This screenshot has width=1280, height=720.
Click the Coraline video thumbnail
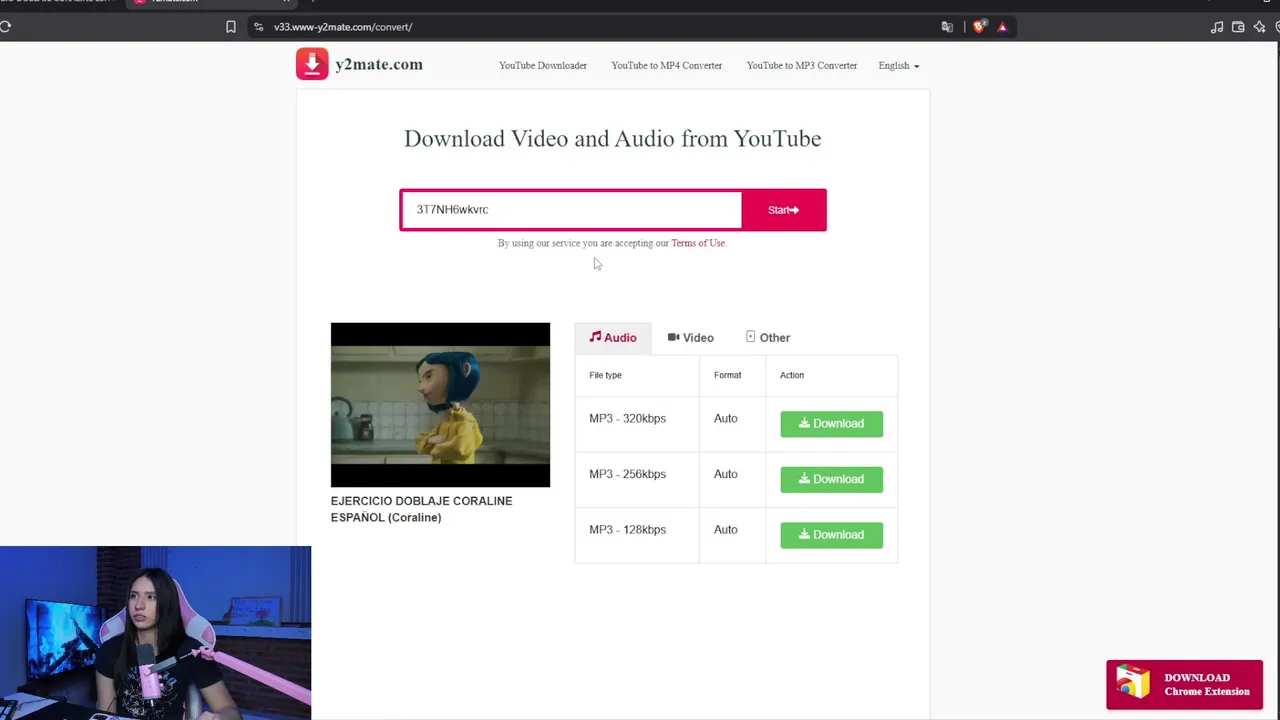click(x=440, y=405)
